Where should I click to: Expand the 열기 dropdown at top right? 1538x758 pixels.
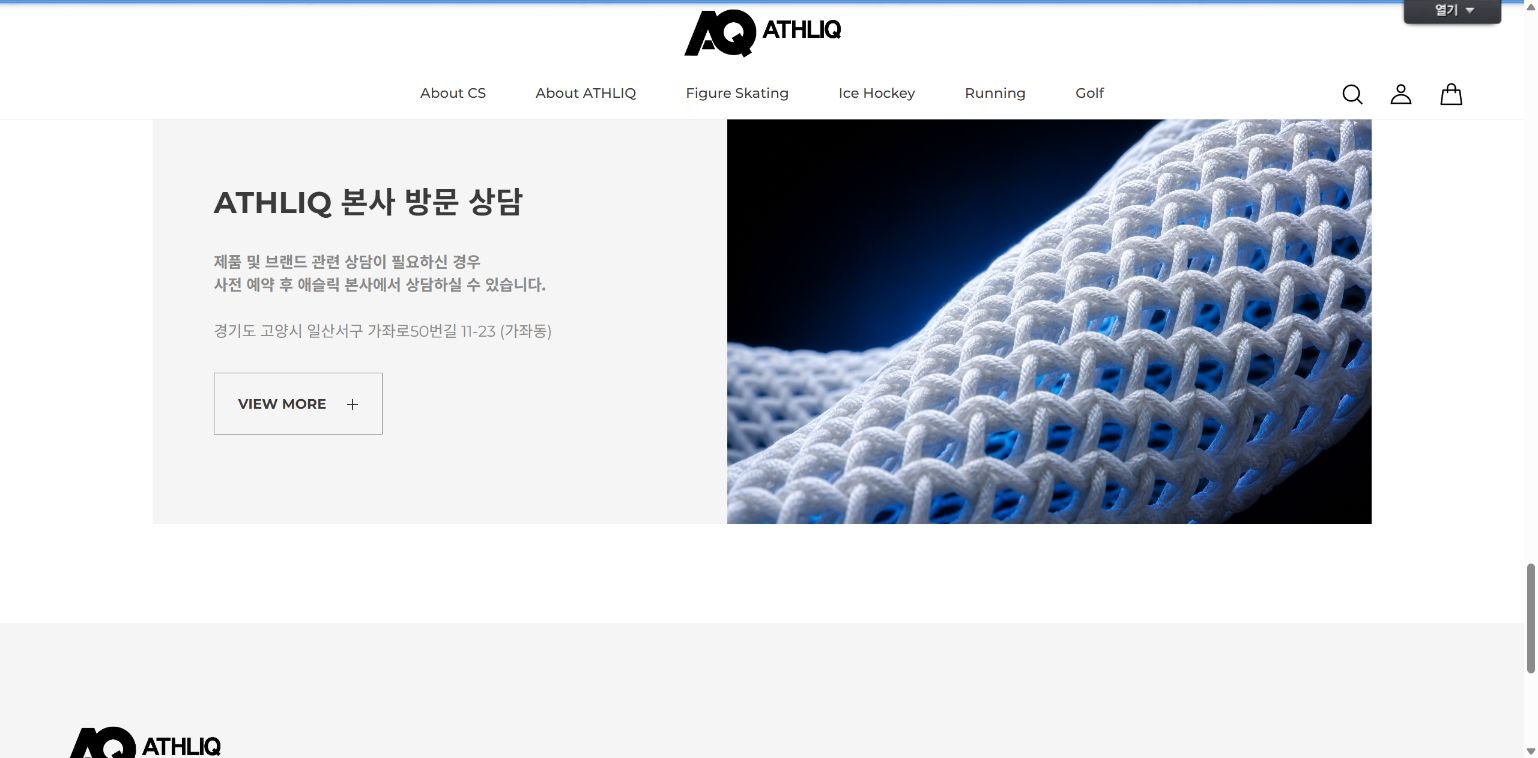[1453, 11]
